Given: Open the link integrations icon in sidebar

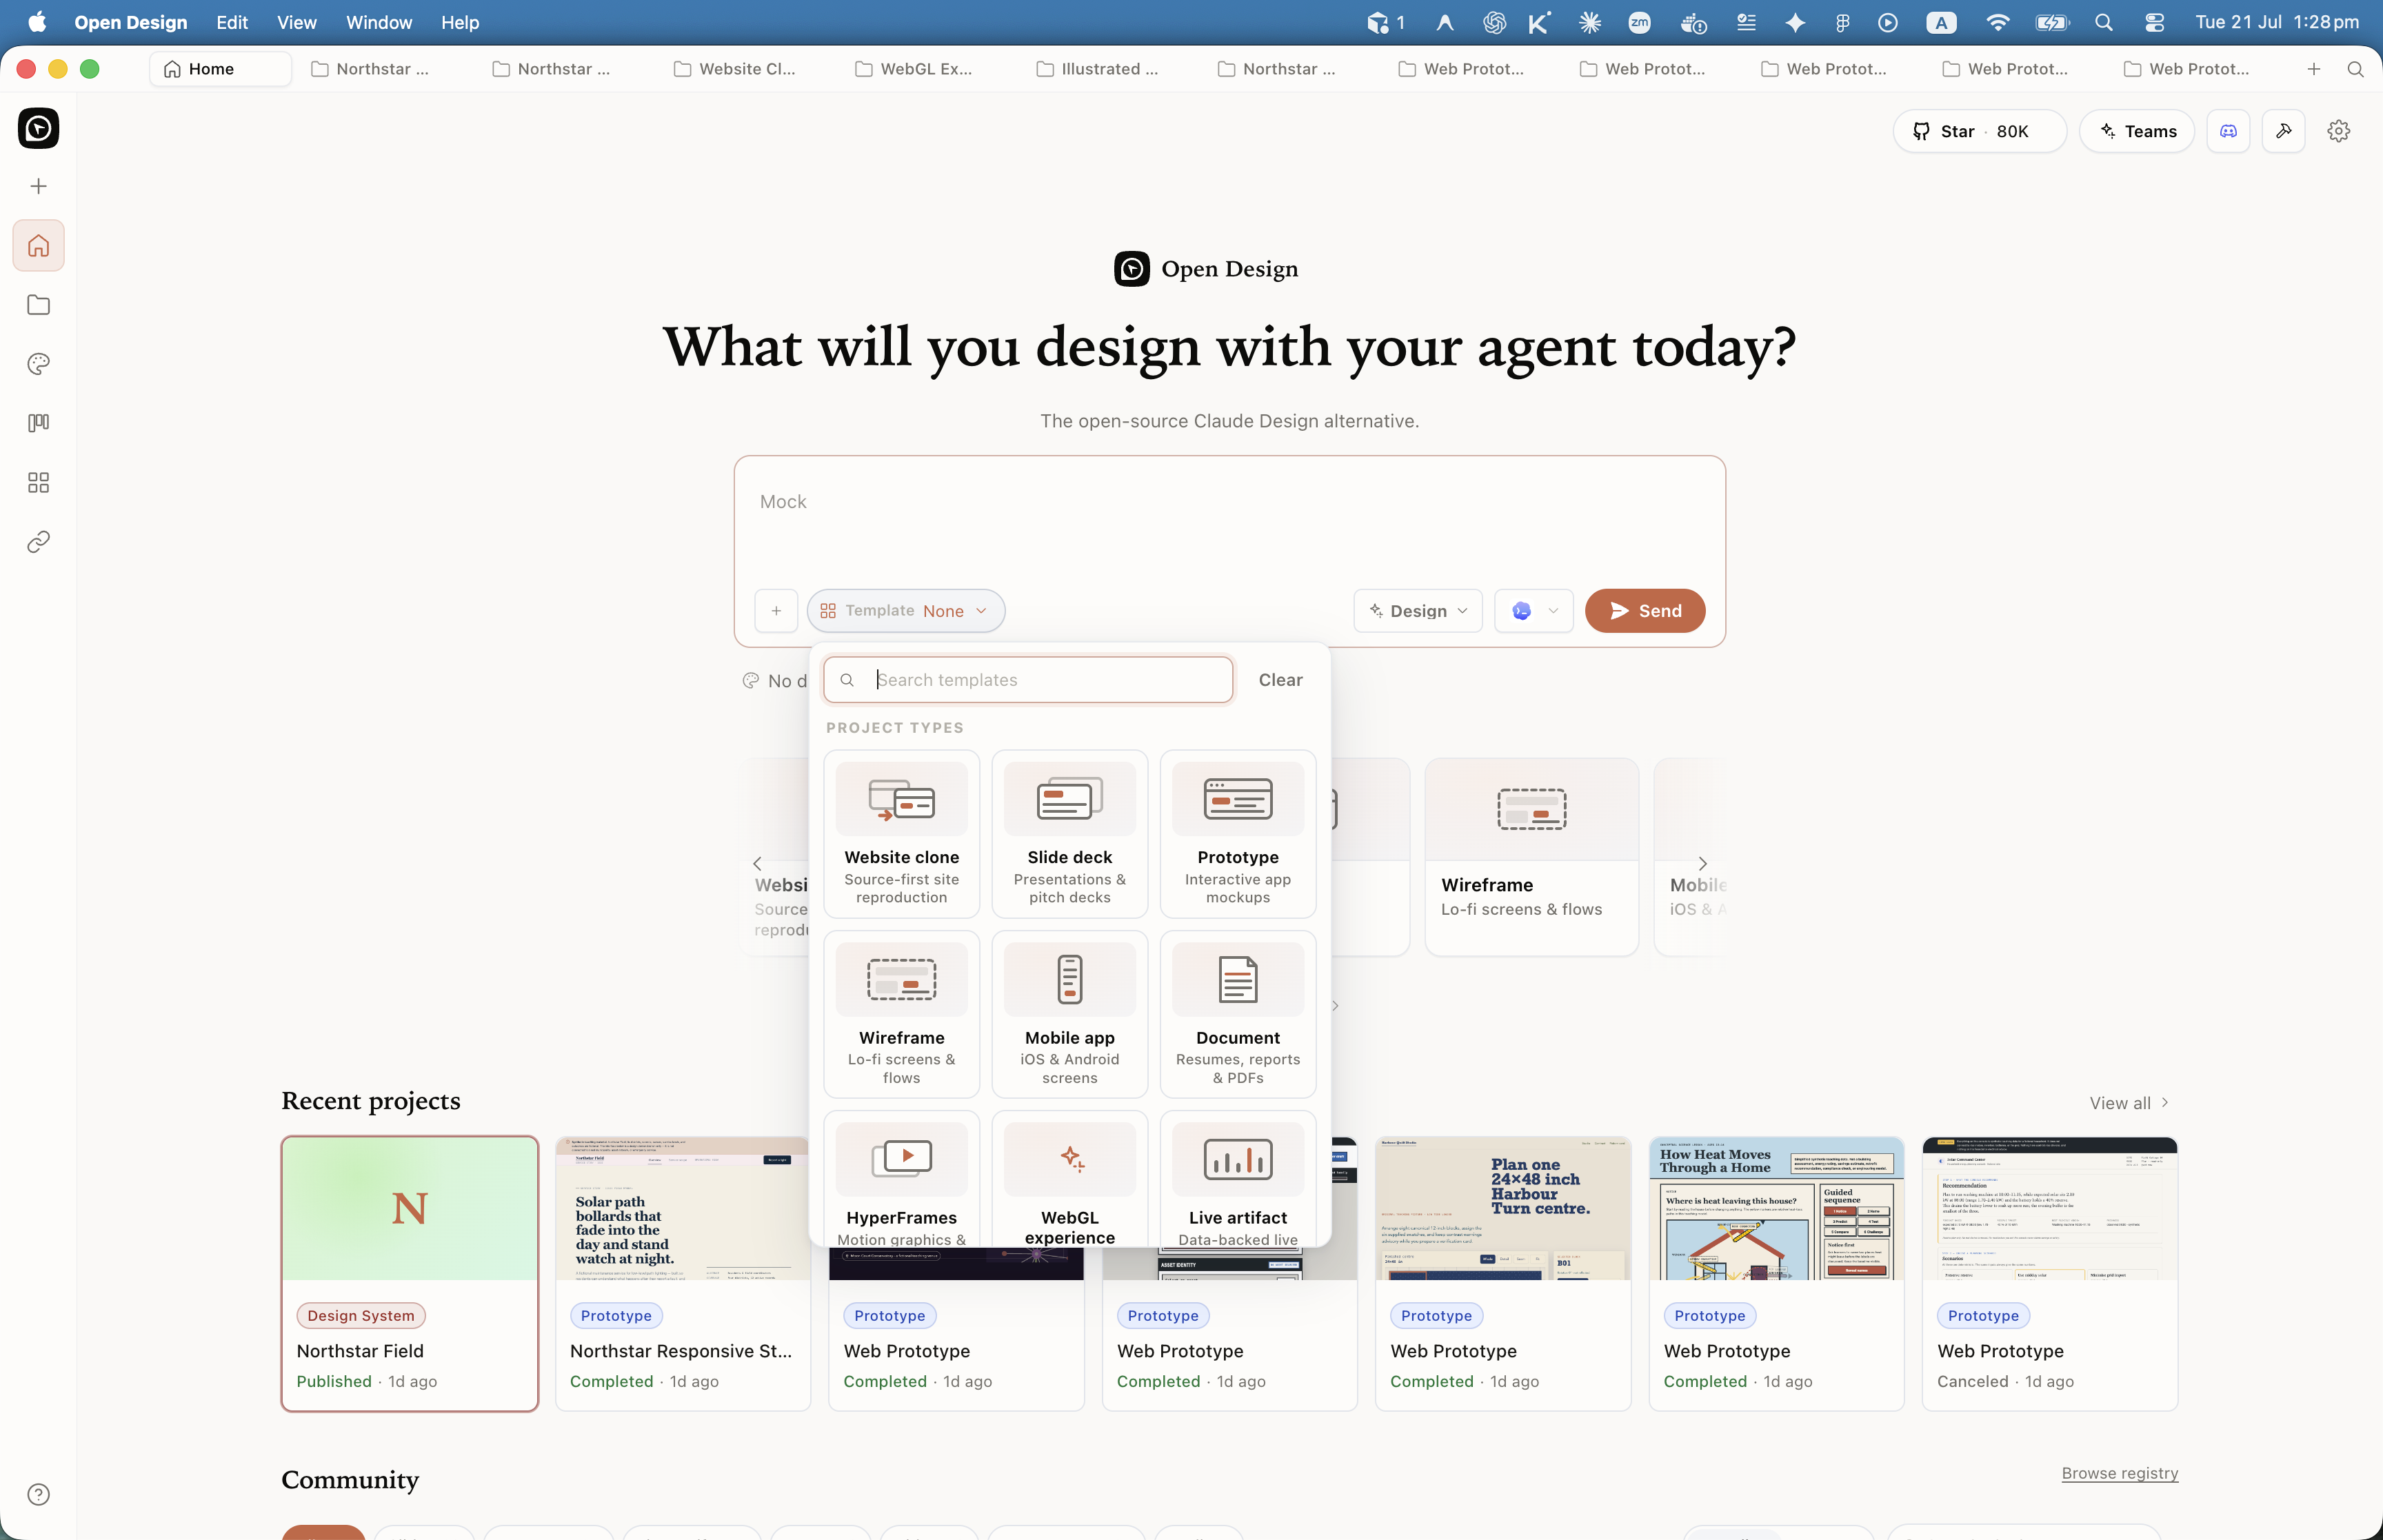Looking at the screenshot, I should (38, 542).
